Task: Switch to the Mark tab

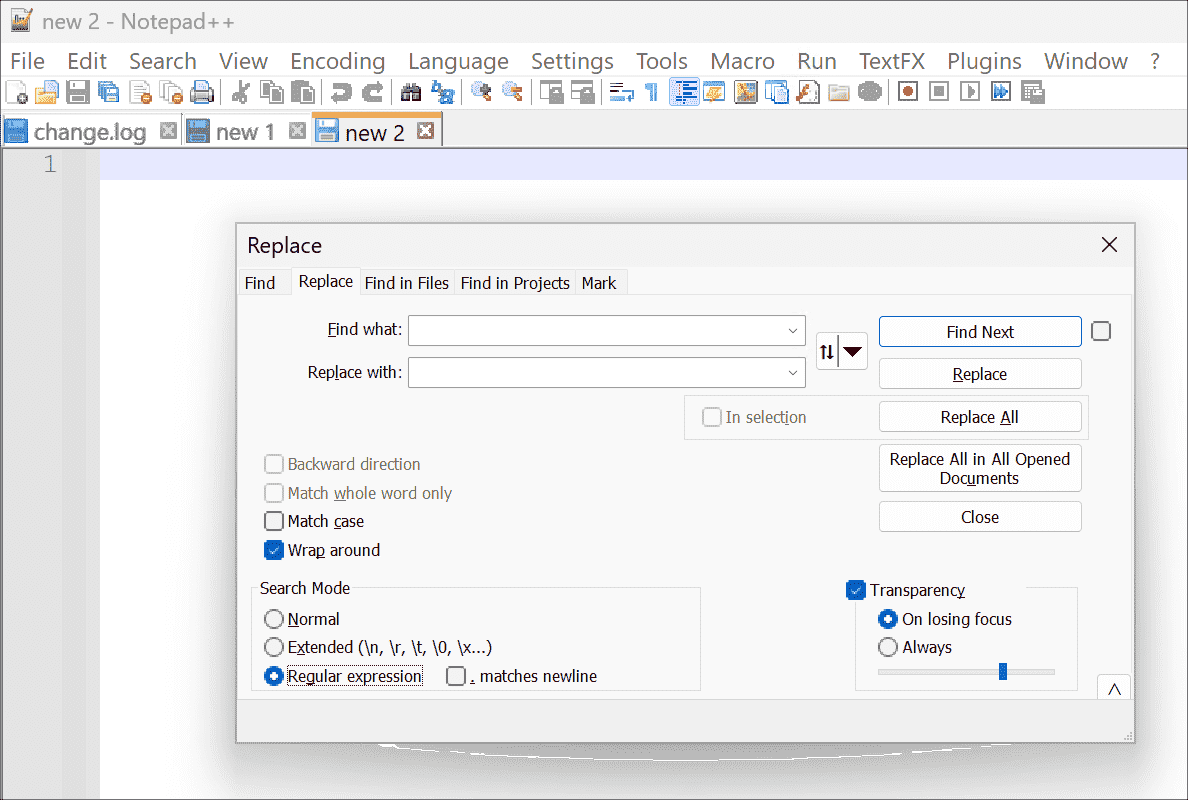Action: pos(599,283)
